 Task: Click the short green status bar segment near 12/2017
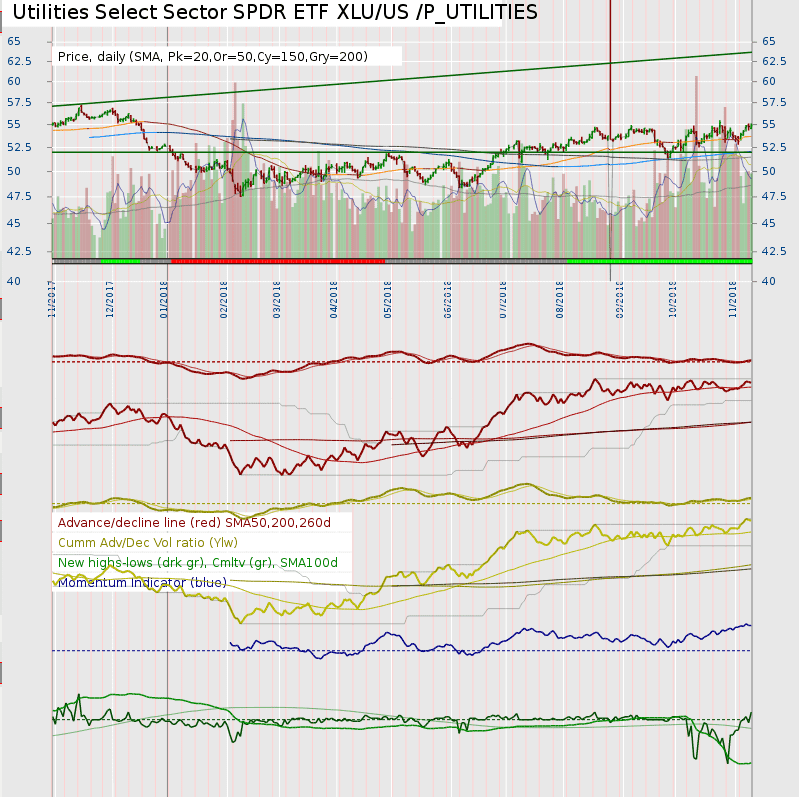120,261
